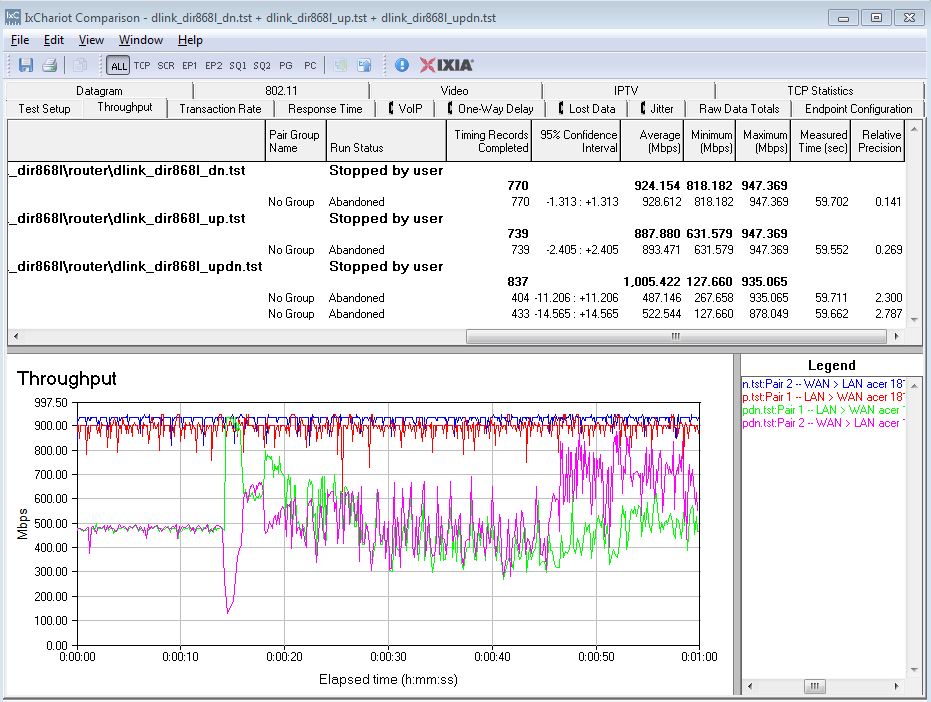The height and width of the screenshot is (702, 931).
Task: Open the Window menu
Action: (141, 40)
